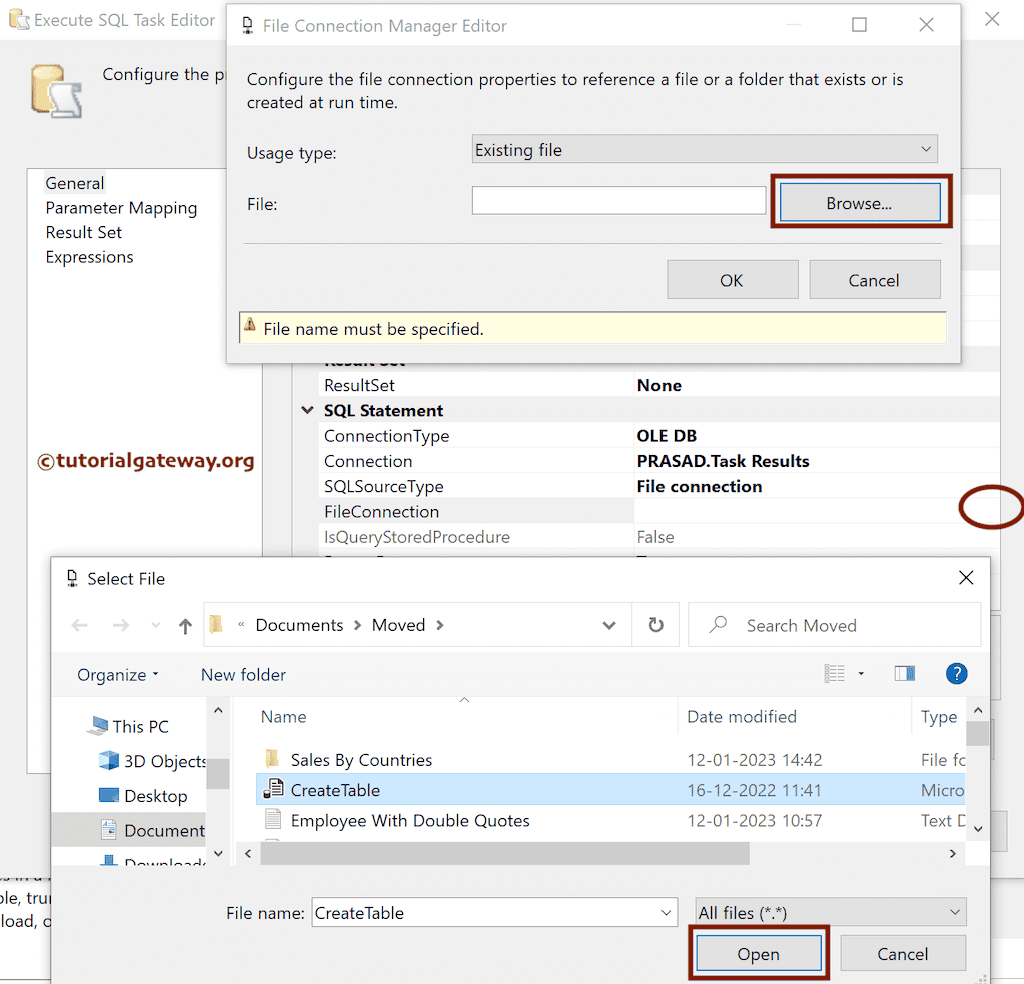Go up one folder level with the up arrow
The width and height of the screenshot is (1024, 984).
click(185, 624)
